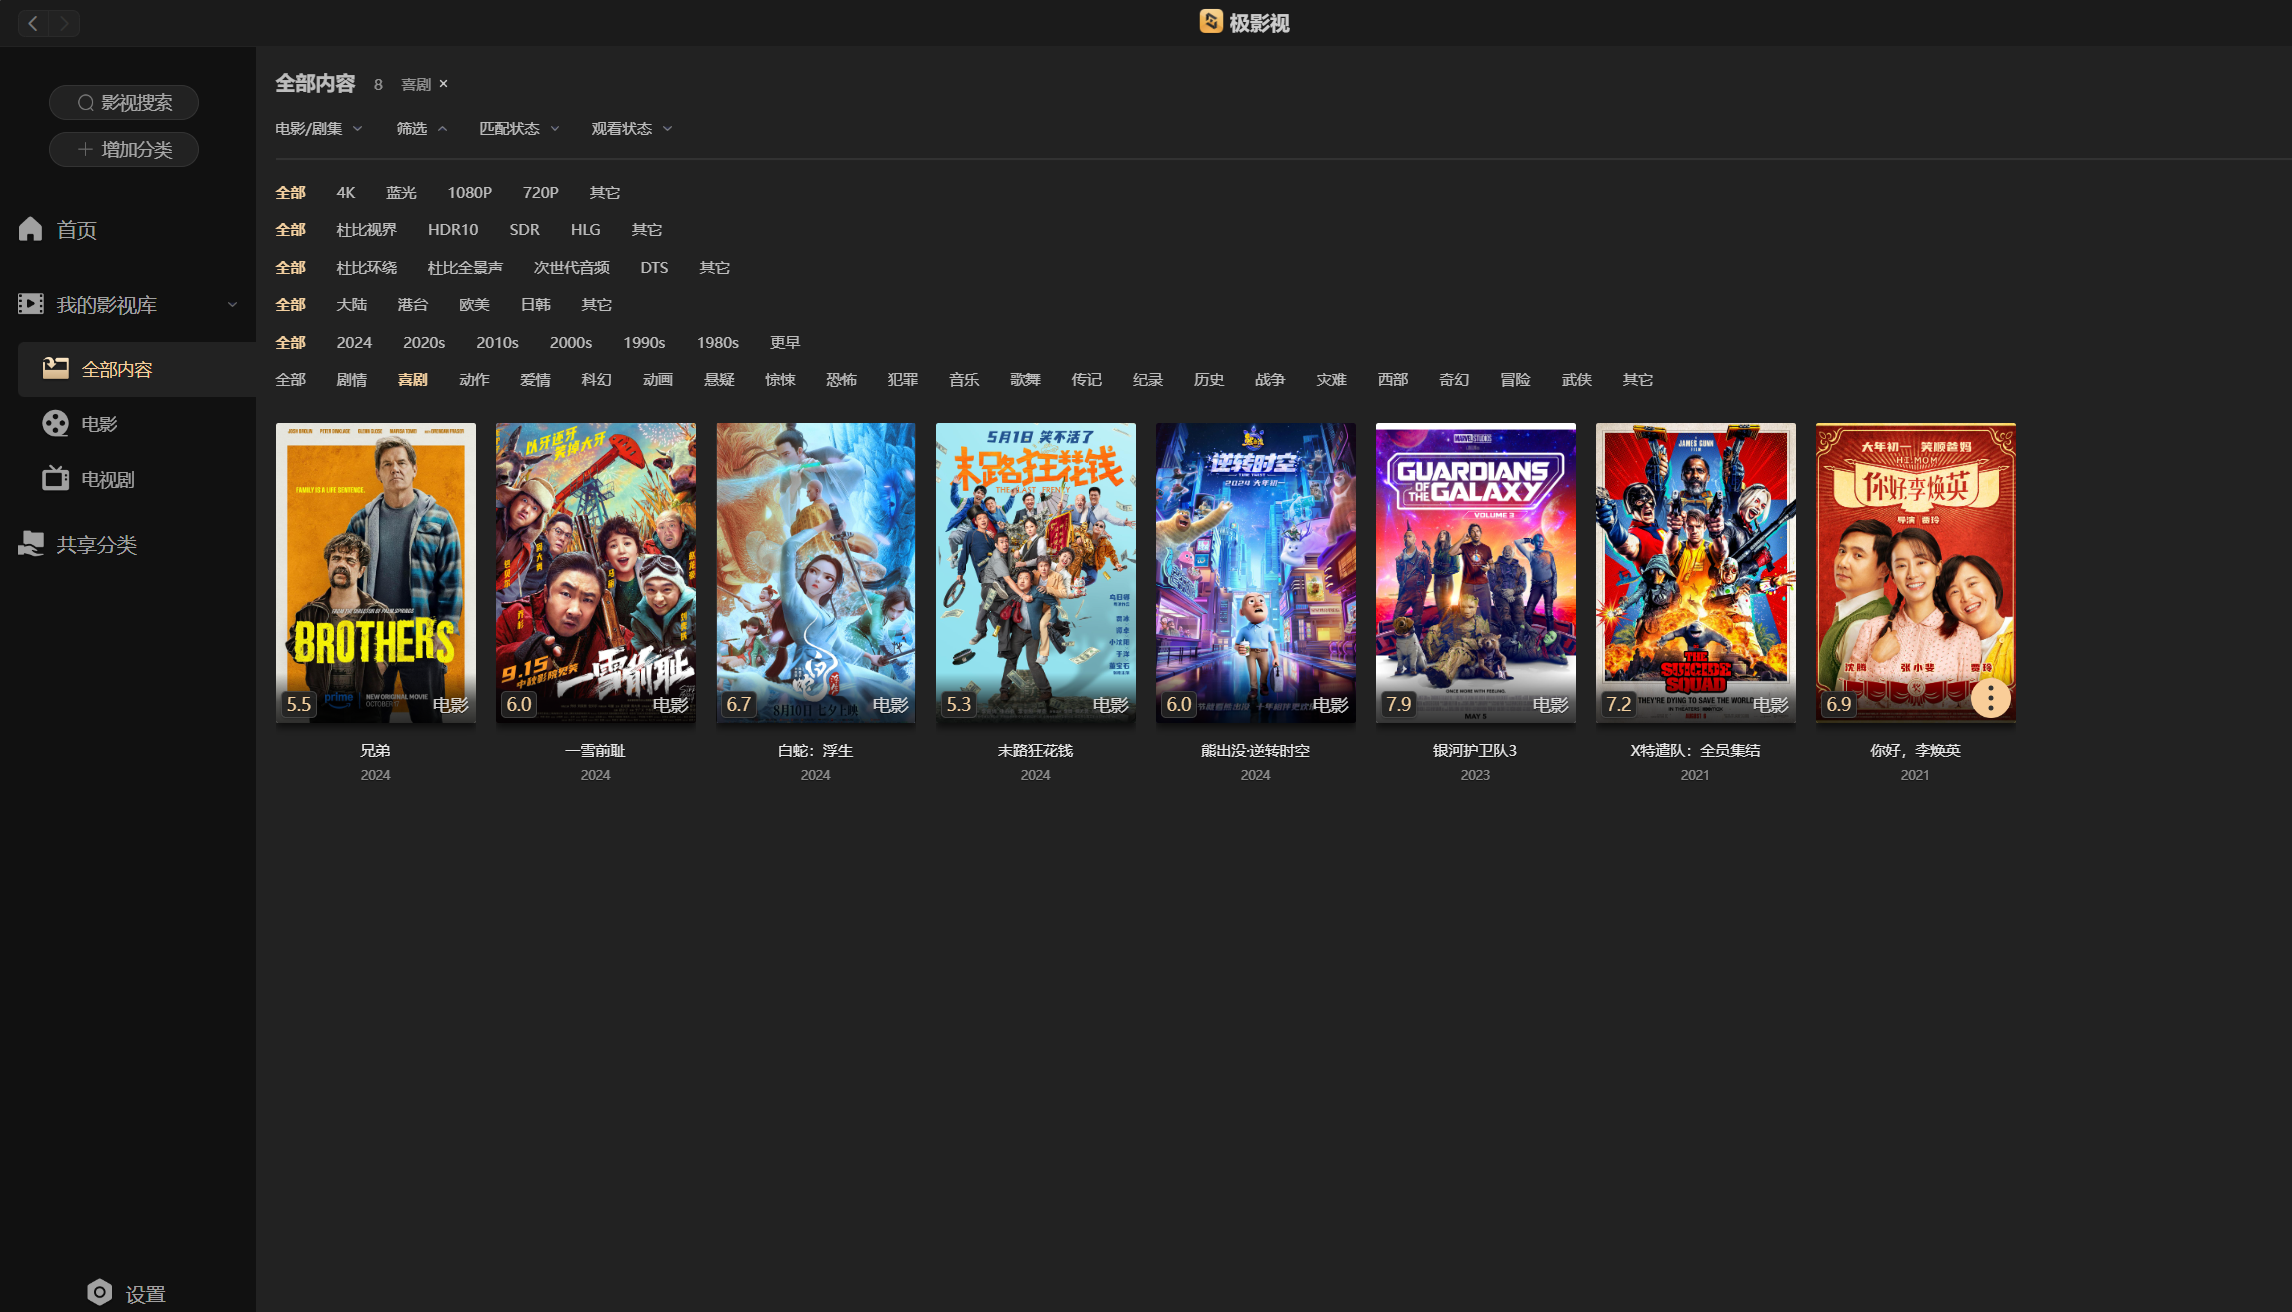This screenshot has width=2292, height=1312.
Task: Open the Shared categories section
Action: pos(96,544)
